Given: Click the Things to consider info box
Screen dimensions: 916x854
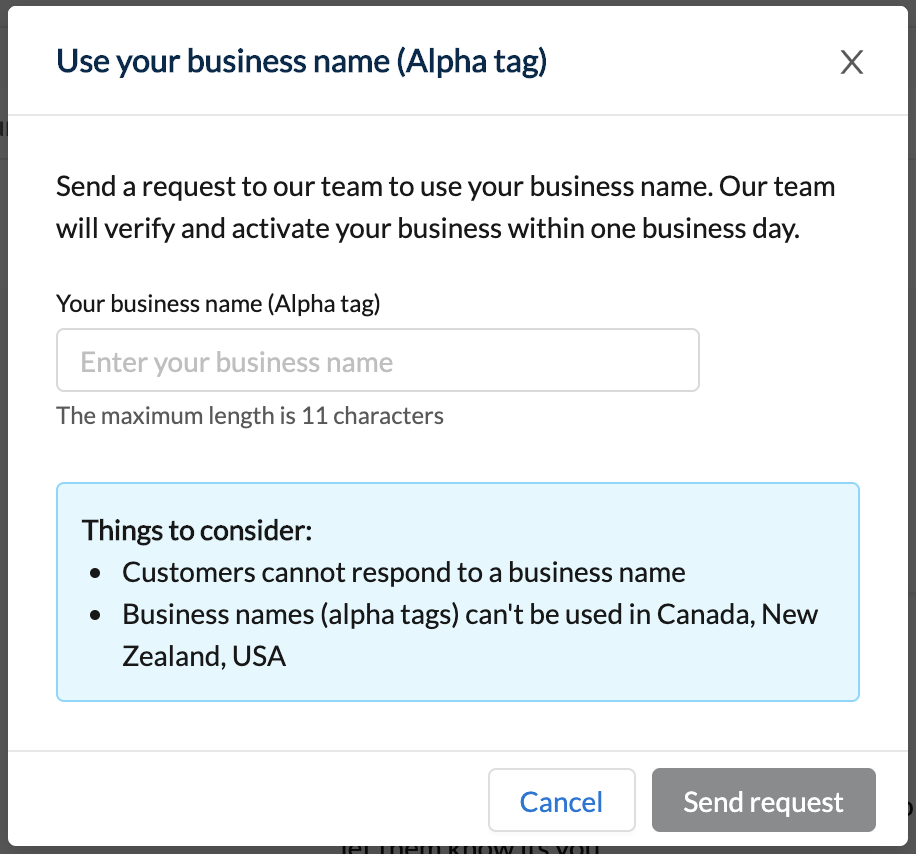Looking at the screenshot, I should pos(458,590).
